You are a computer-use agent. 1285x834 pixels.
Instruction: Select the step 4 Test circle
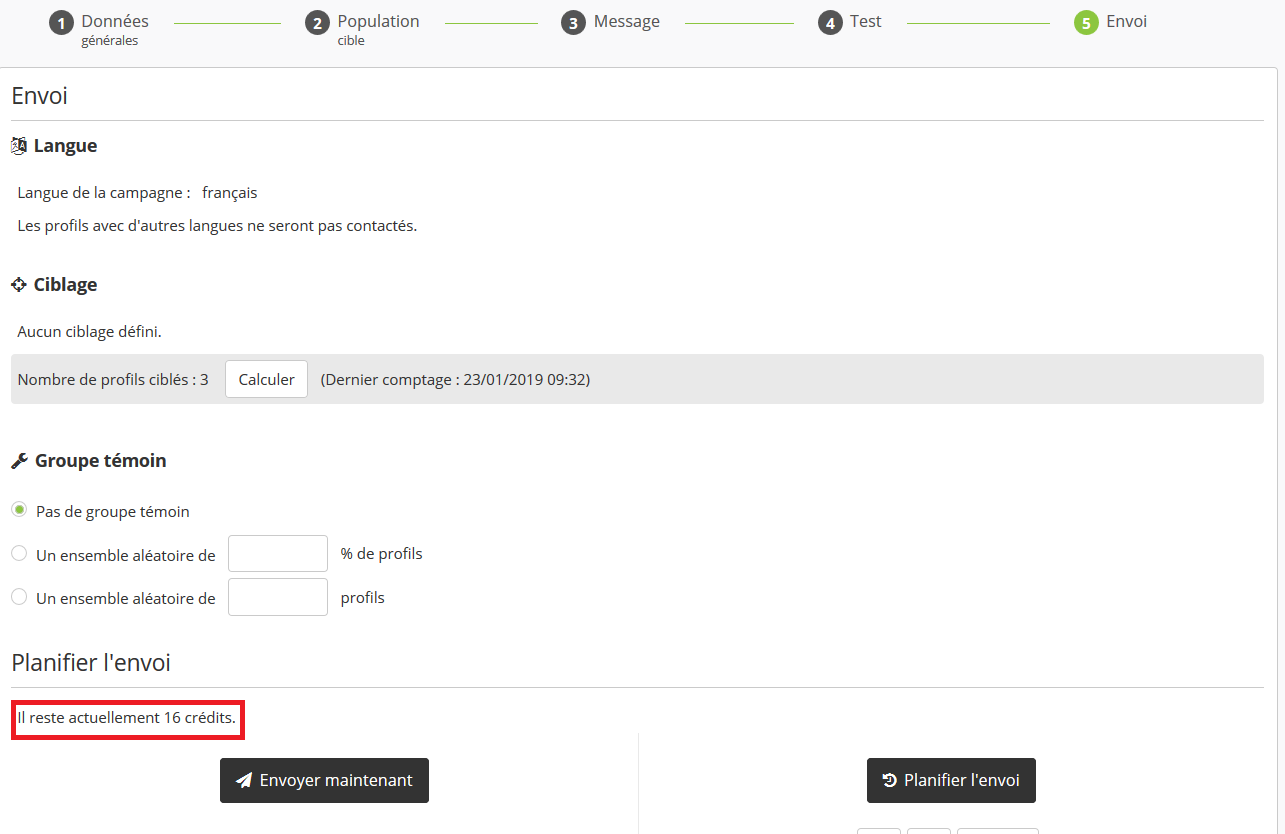coord(829,23)
